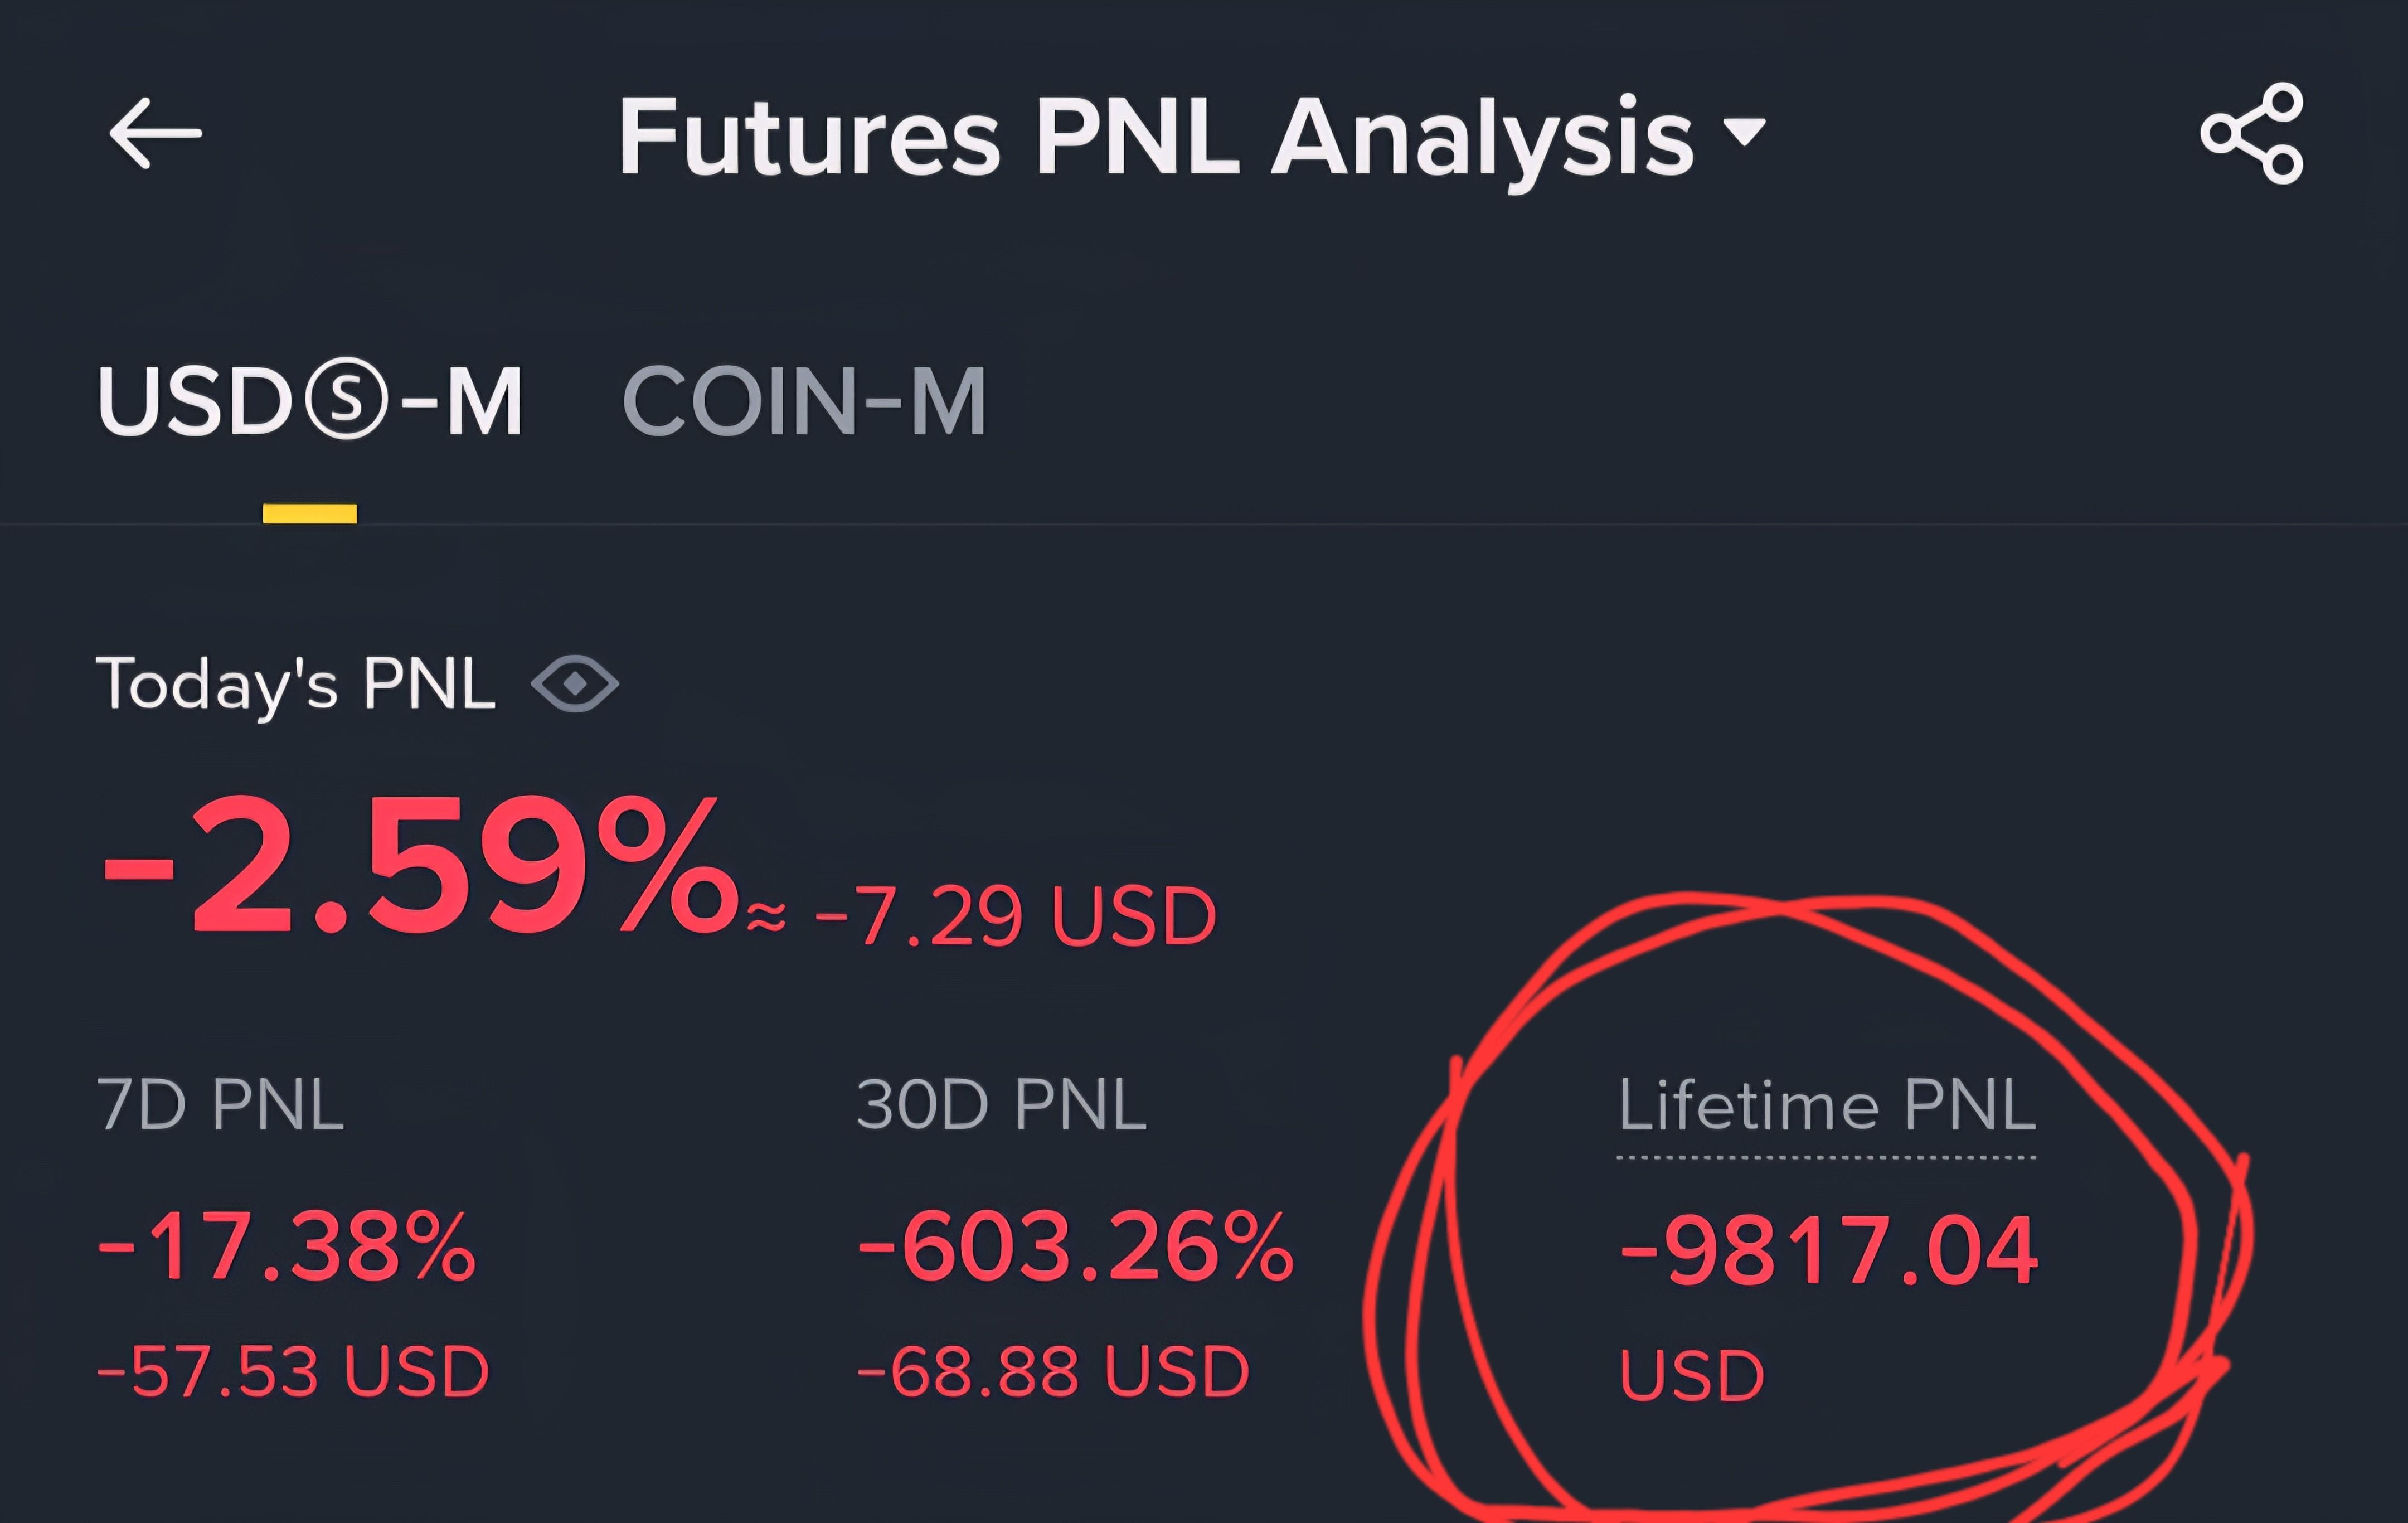2408x1523 pixels.
Task: Tap the -68.88 USD thirty-day amount
Action: pos(1054,1371)
